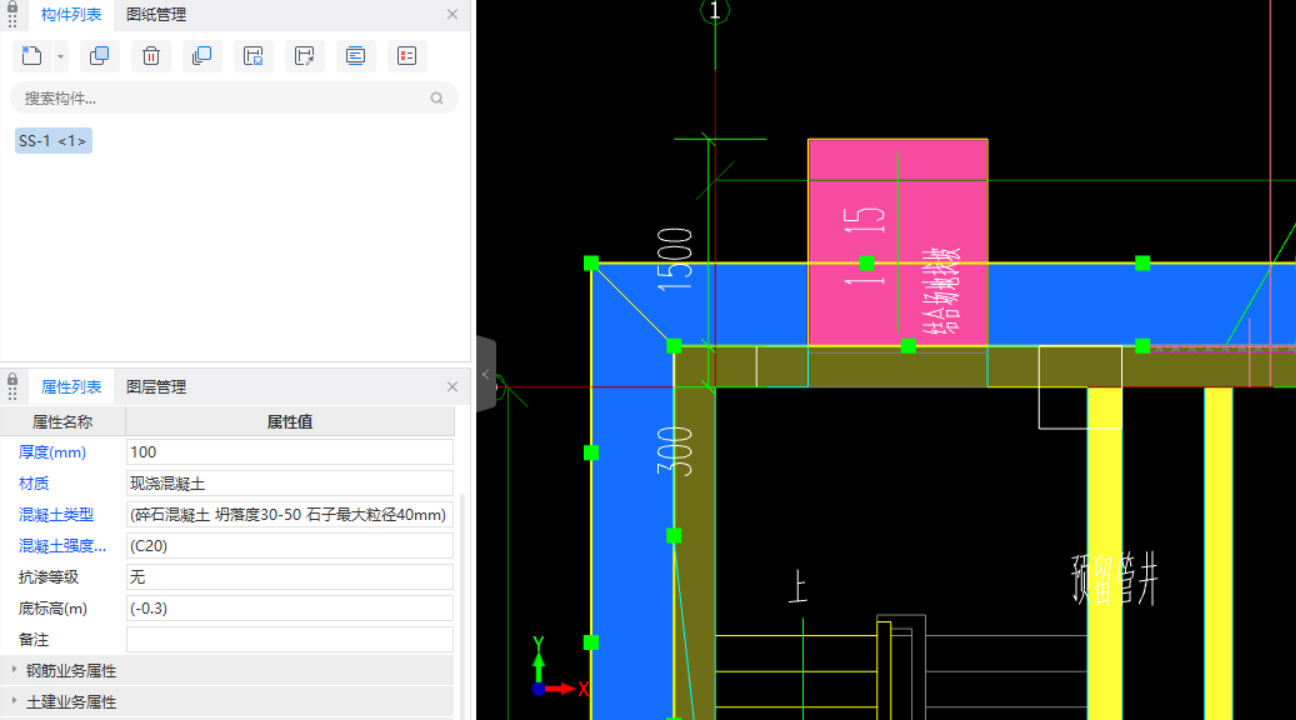Select the SS-1 <1> component

pyautogui.click(x=53, y=141)
